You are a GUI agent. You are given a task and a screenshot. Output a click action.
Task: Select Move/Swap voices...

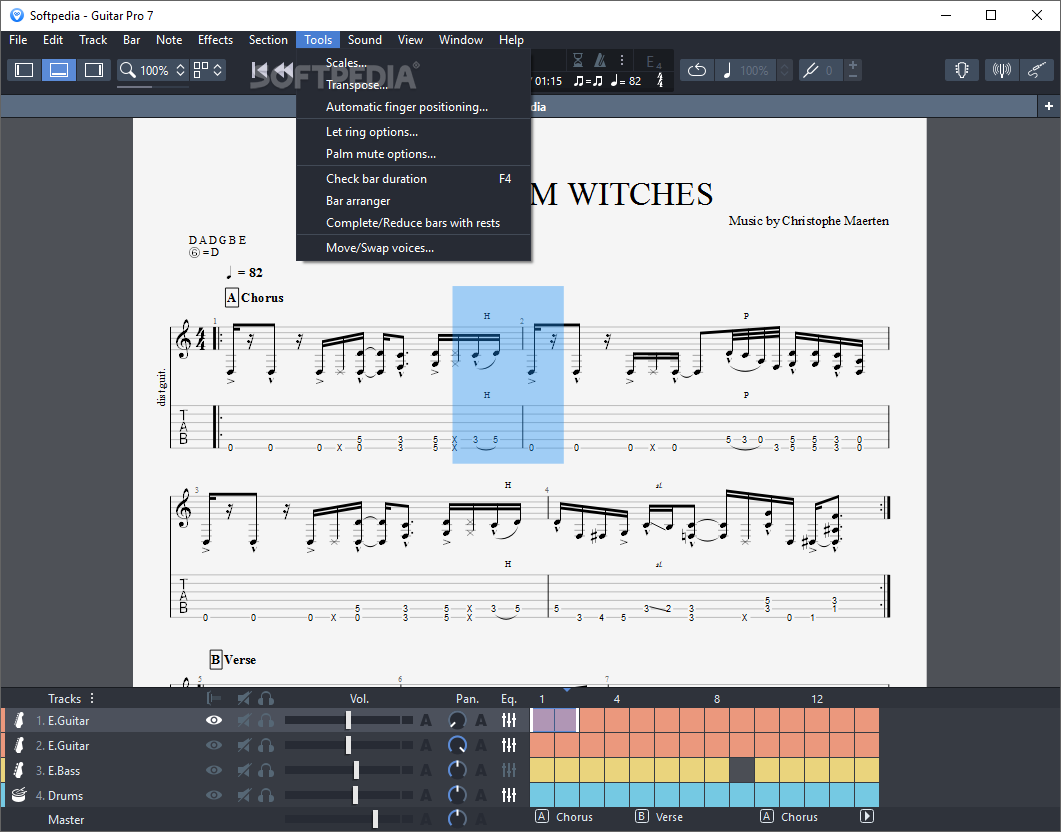coord(413,248)
